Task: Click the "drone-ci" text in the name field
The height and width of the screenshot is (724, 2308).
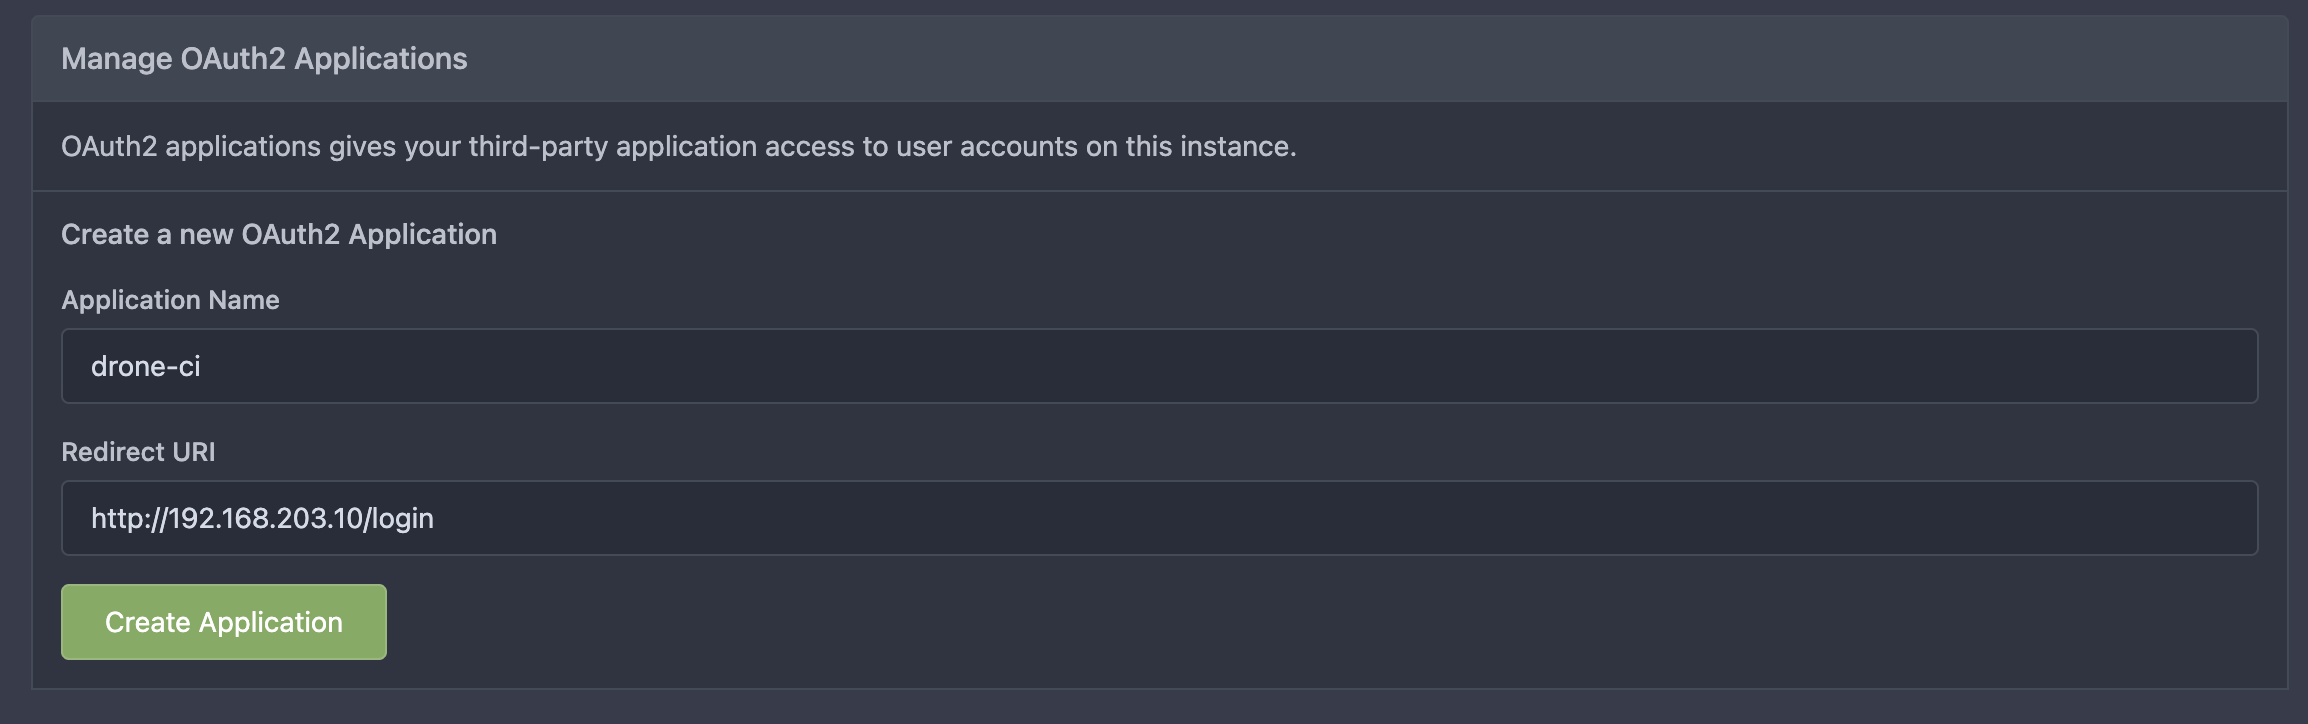Action: point(146,366)
